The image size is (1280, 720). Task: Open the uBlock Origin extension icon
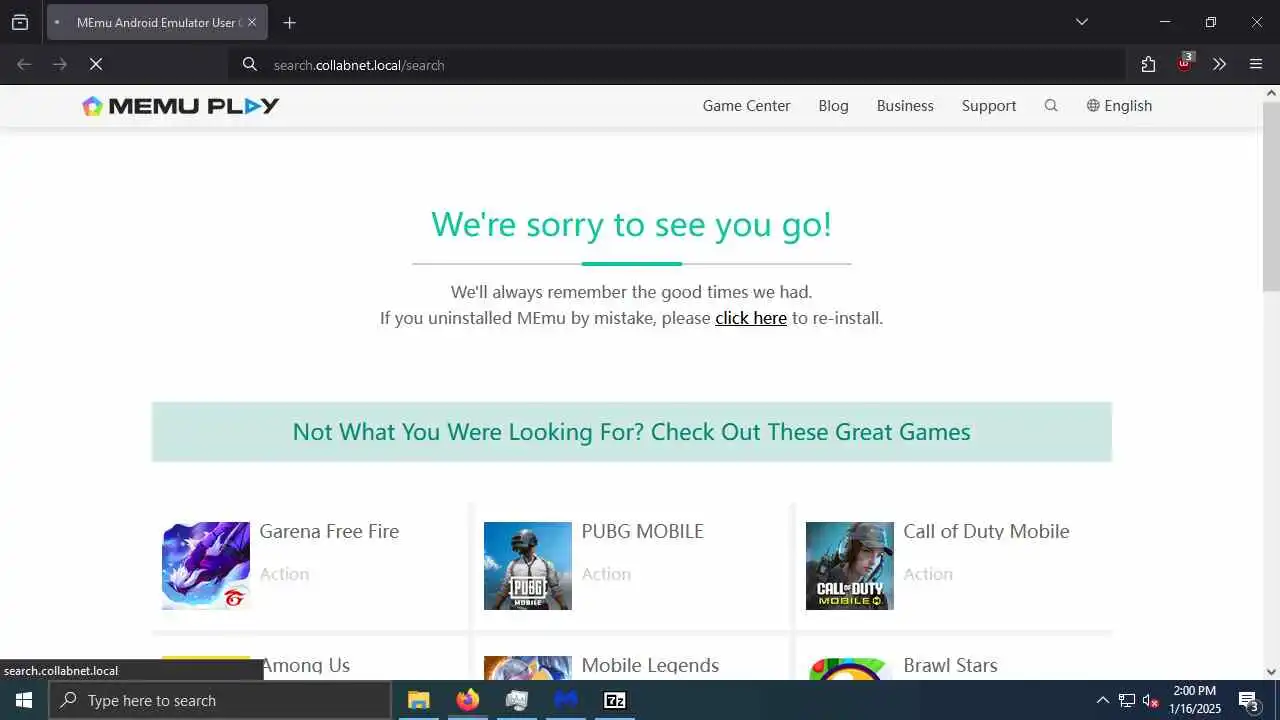(x=1185, y=62)
